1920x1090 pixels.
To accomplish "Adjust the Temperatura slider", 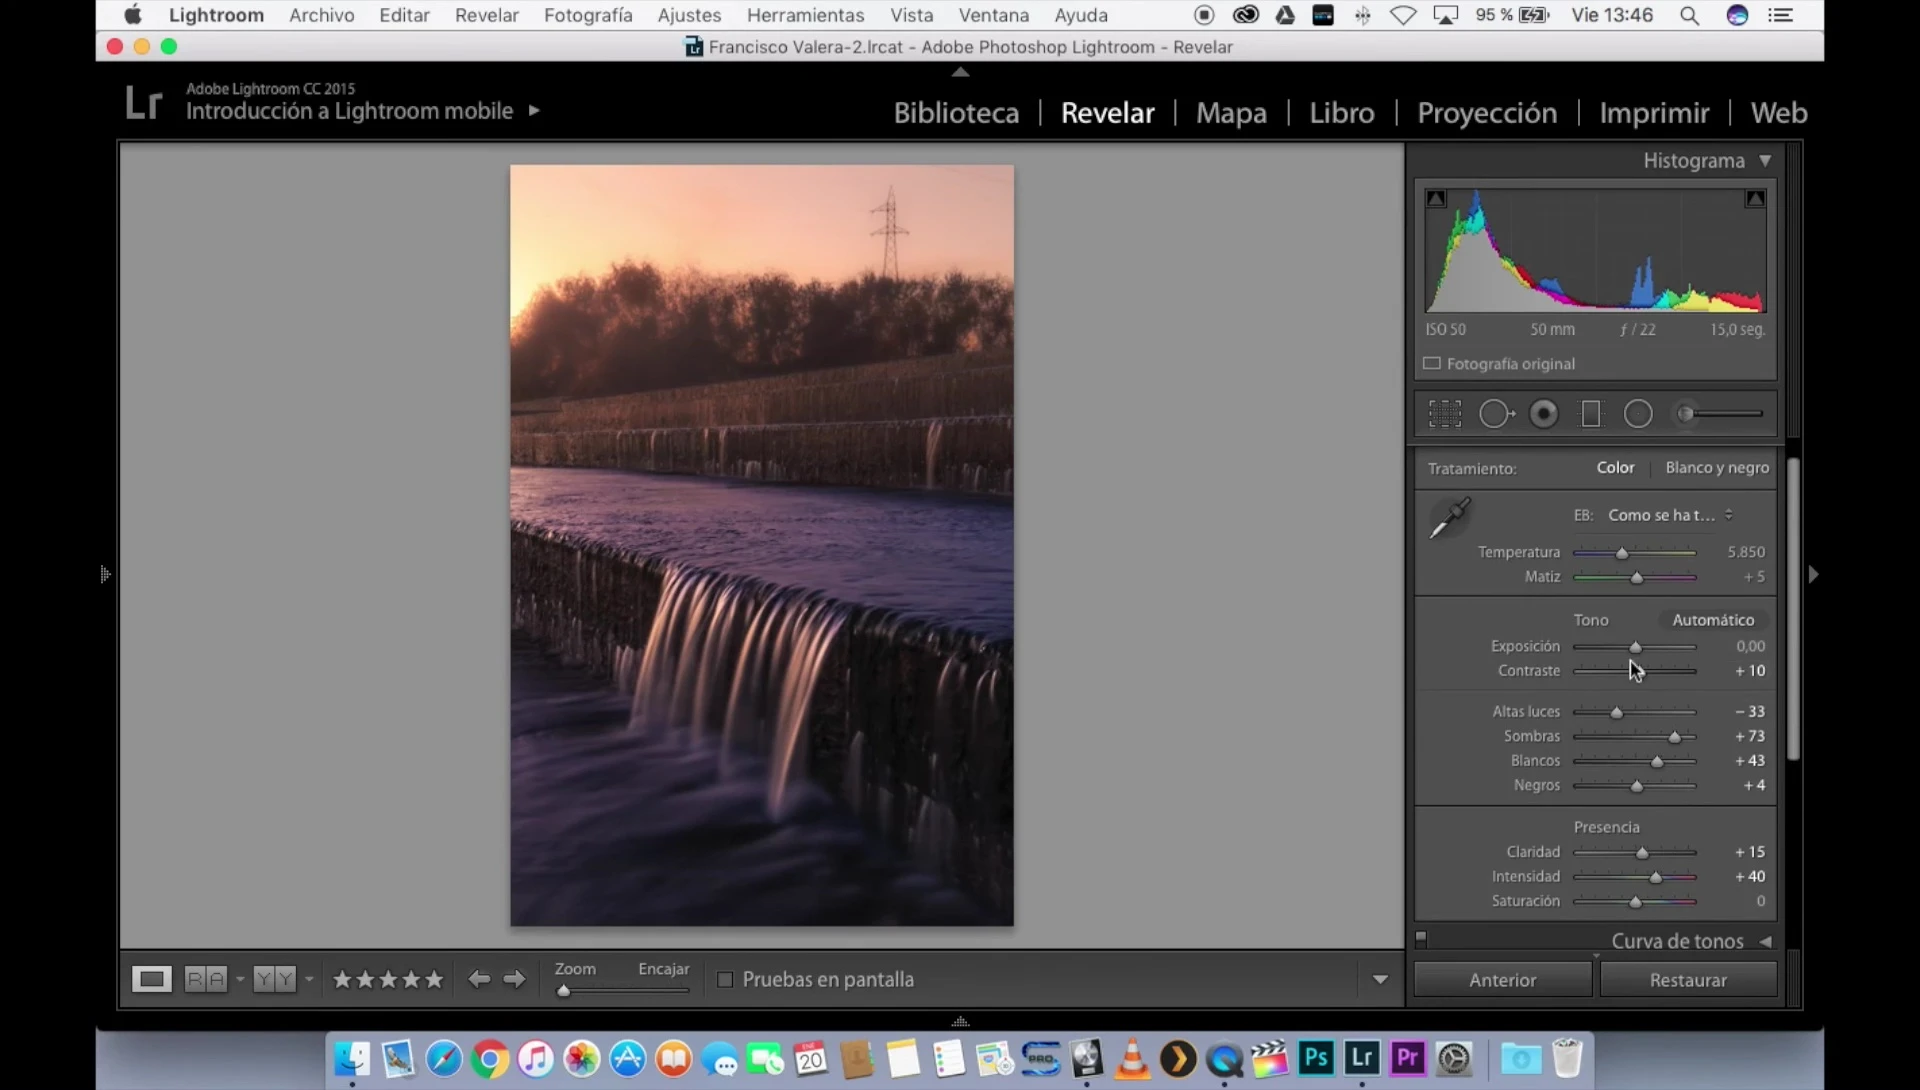I will [1622, 553].
